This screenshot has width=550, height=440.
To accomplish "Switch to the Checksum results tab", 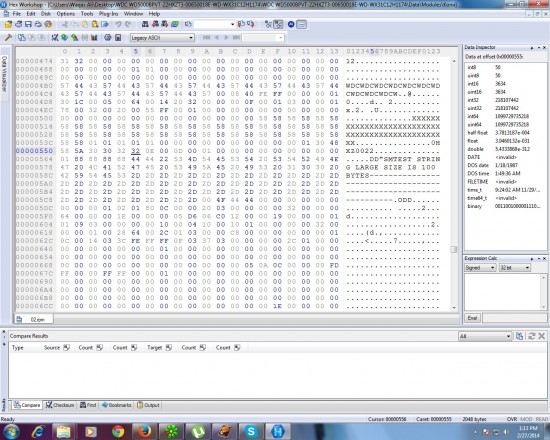I will point(60,405).
